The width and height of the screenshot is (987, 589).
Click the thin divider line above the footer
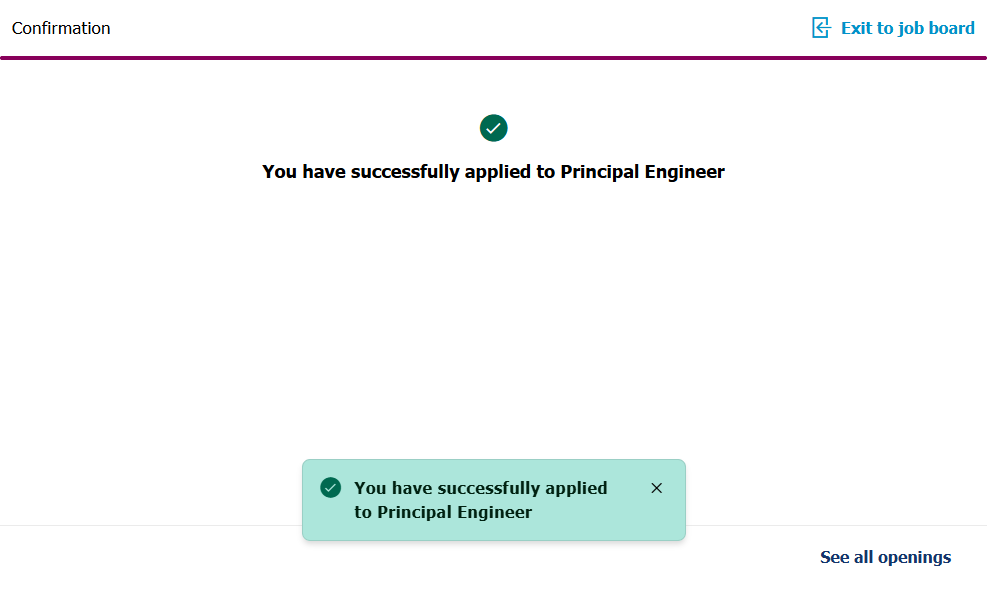pos(150,525)
